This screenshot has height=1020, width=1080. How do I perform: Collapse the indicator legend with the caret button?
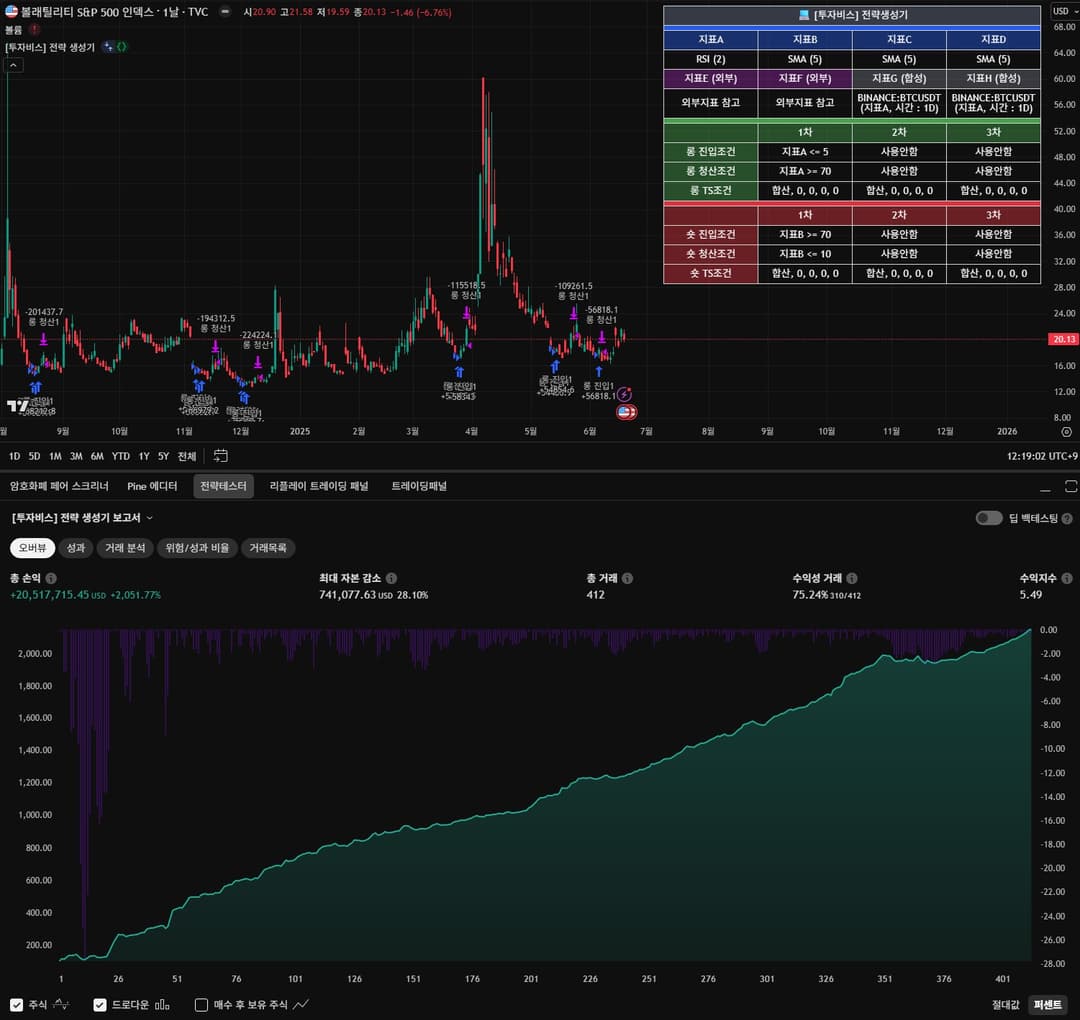point(13,65)
